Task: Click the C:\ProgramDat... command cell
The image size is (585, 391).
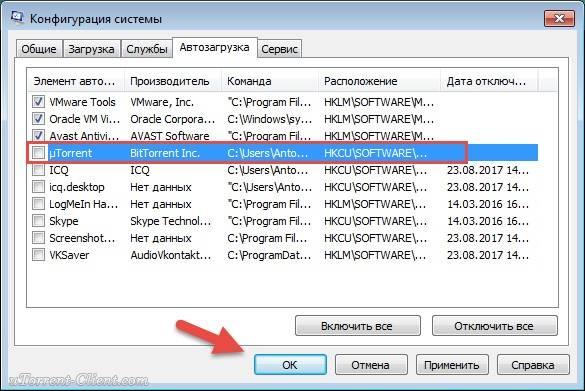Action: coord(269,255)
